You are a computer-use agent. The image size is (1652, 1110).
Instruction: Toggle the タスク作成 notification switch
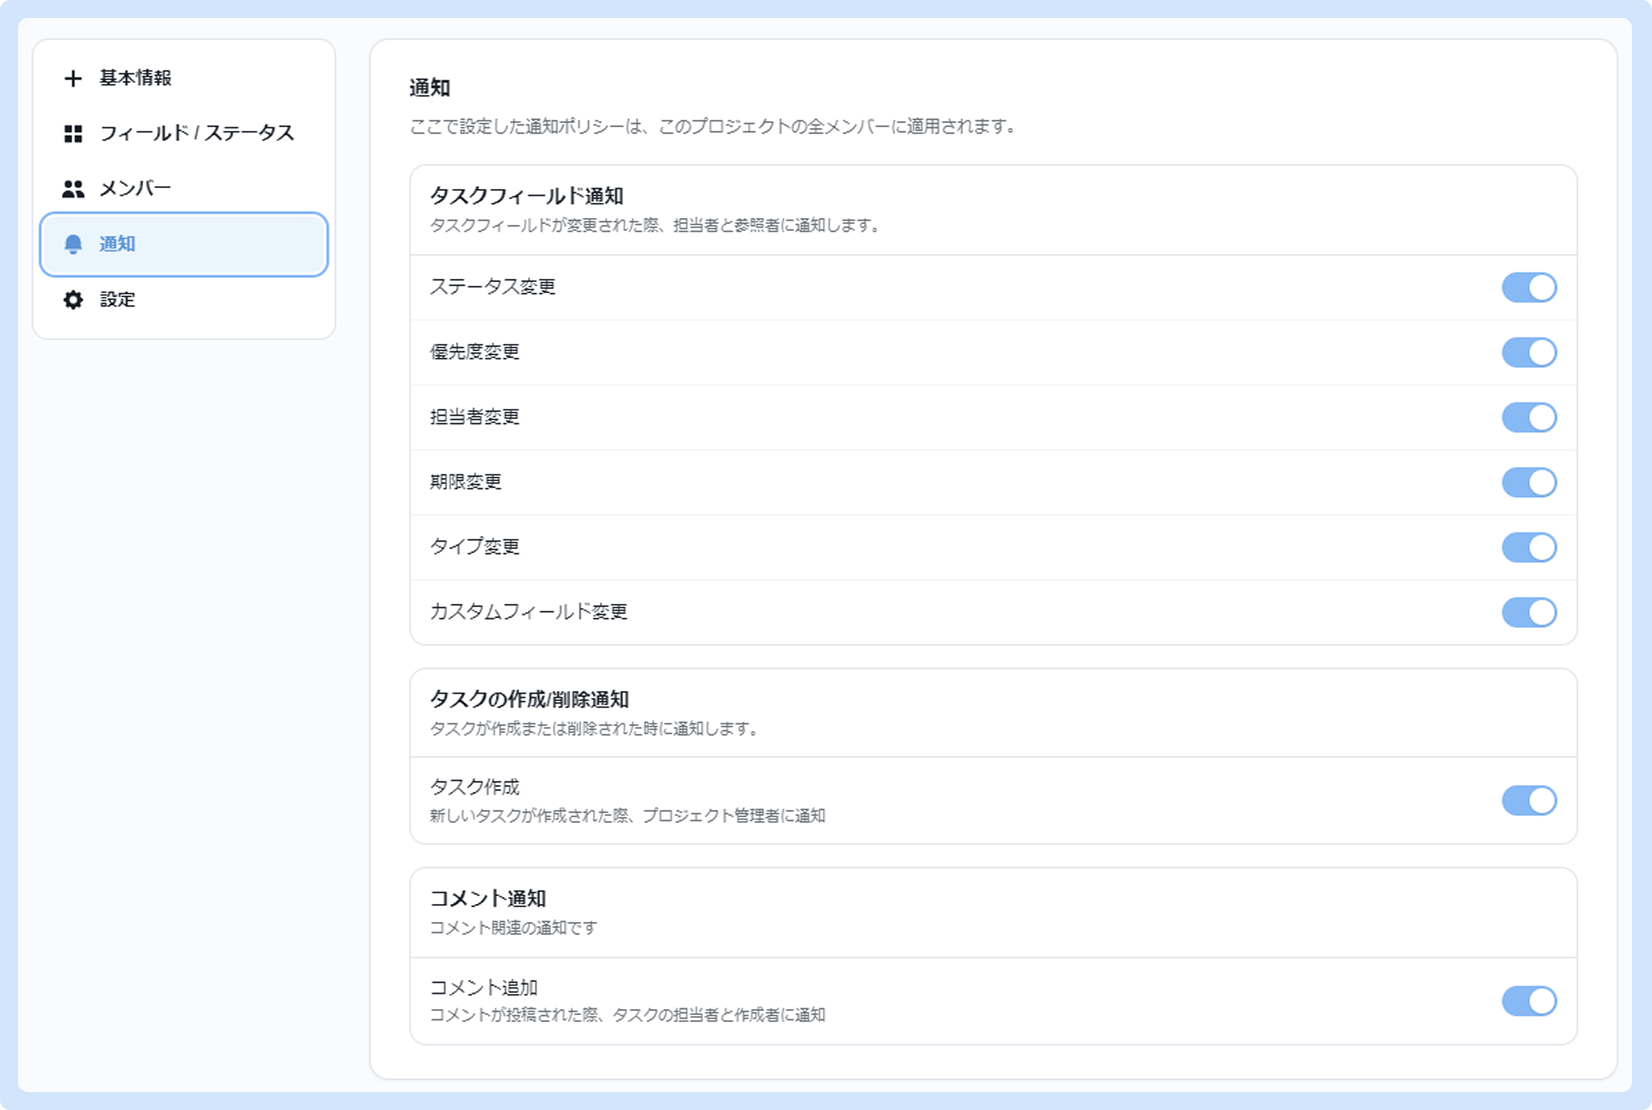click(x=1529, y=801)
